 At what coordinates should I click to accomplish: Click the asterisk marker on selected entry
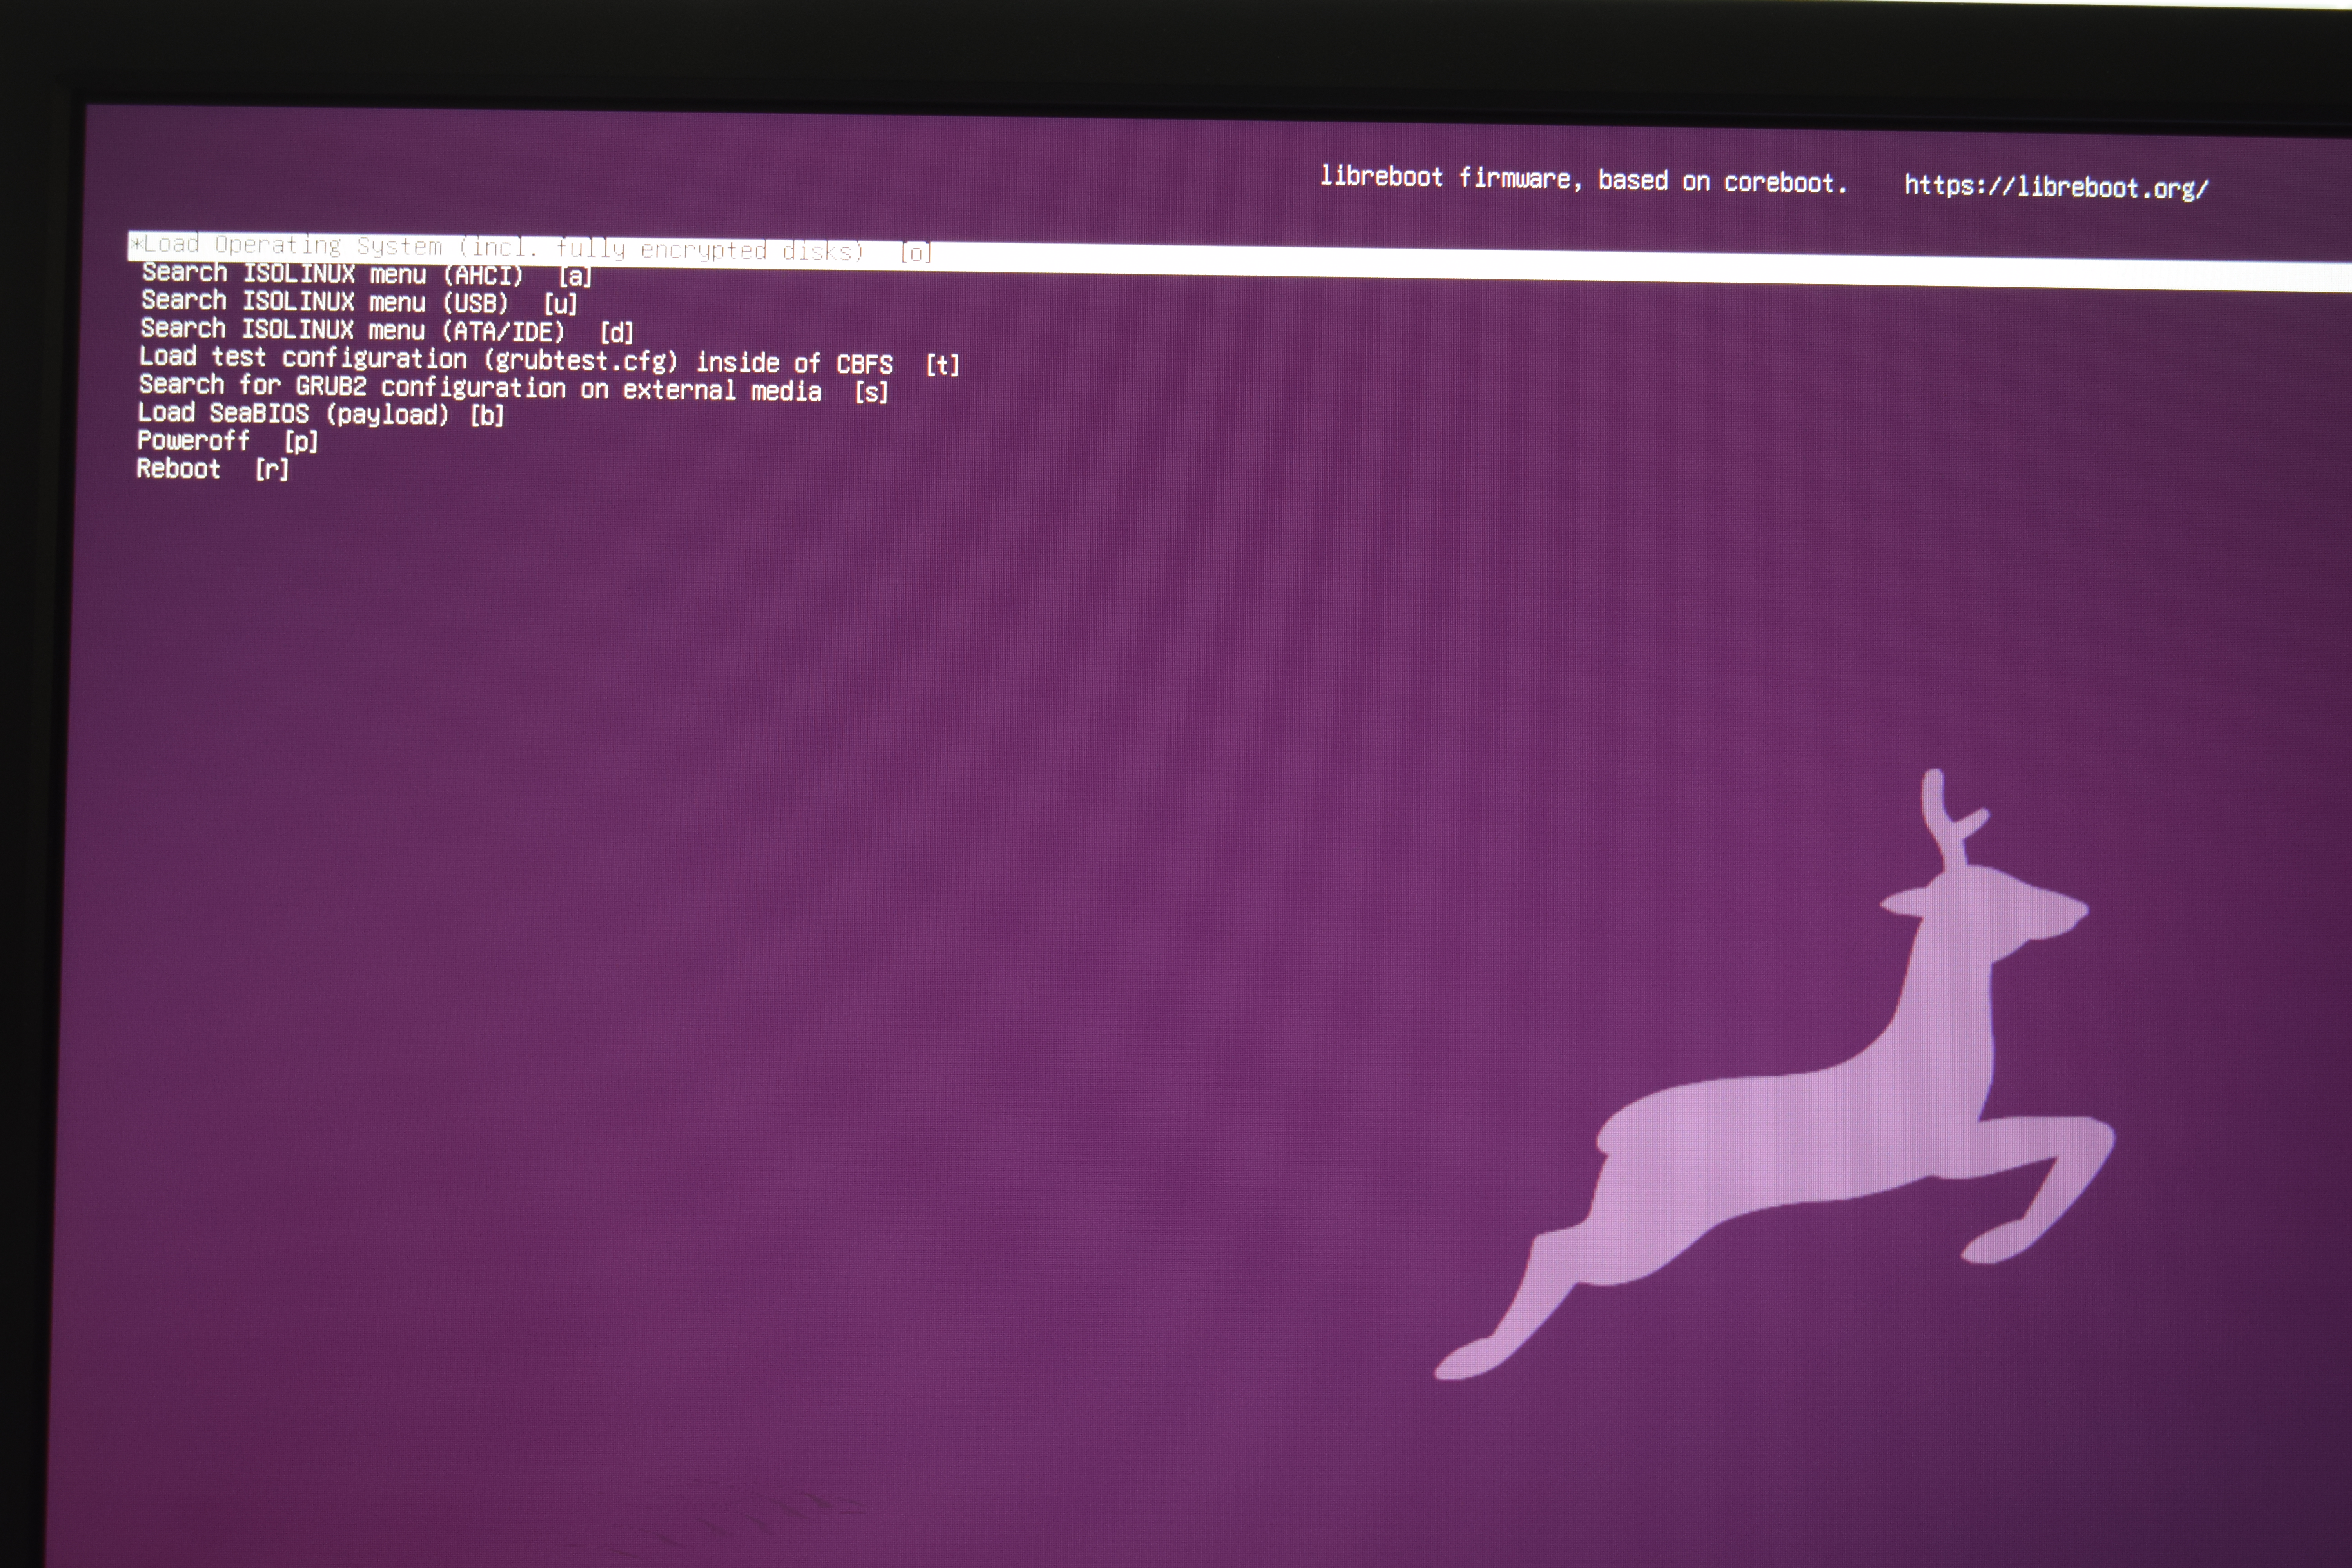(137, 243)
